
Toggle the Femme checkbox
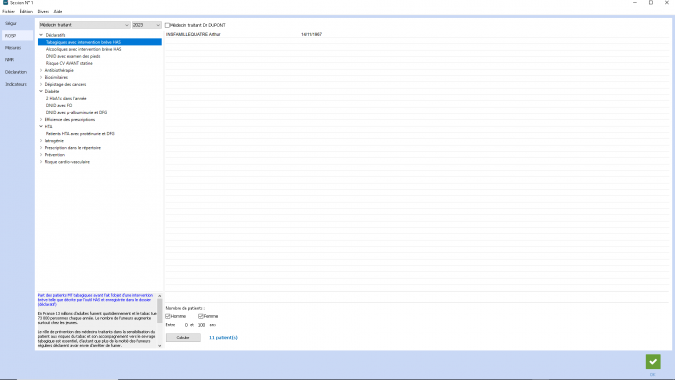[x=201, y=316]
